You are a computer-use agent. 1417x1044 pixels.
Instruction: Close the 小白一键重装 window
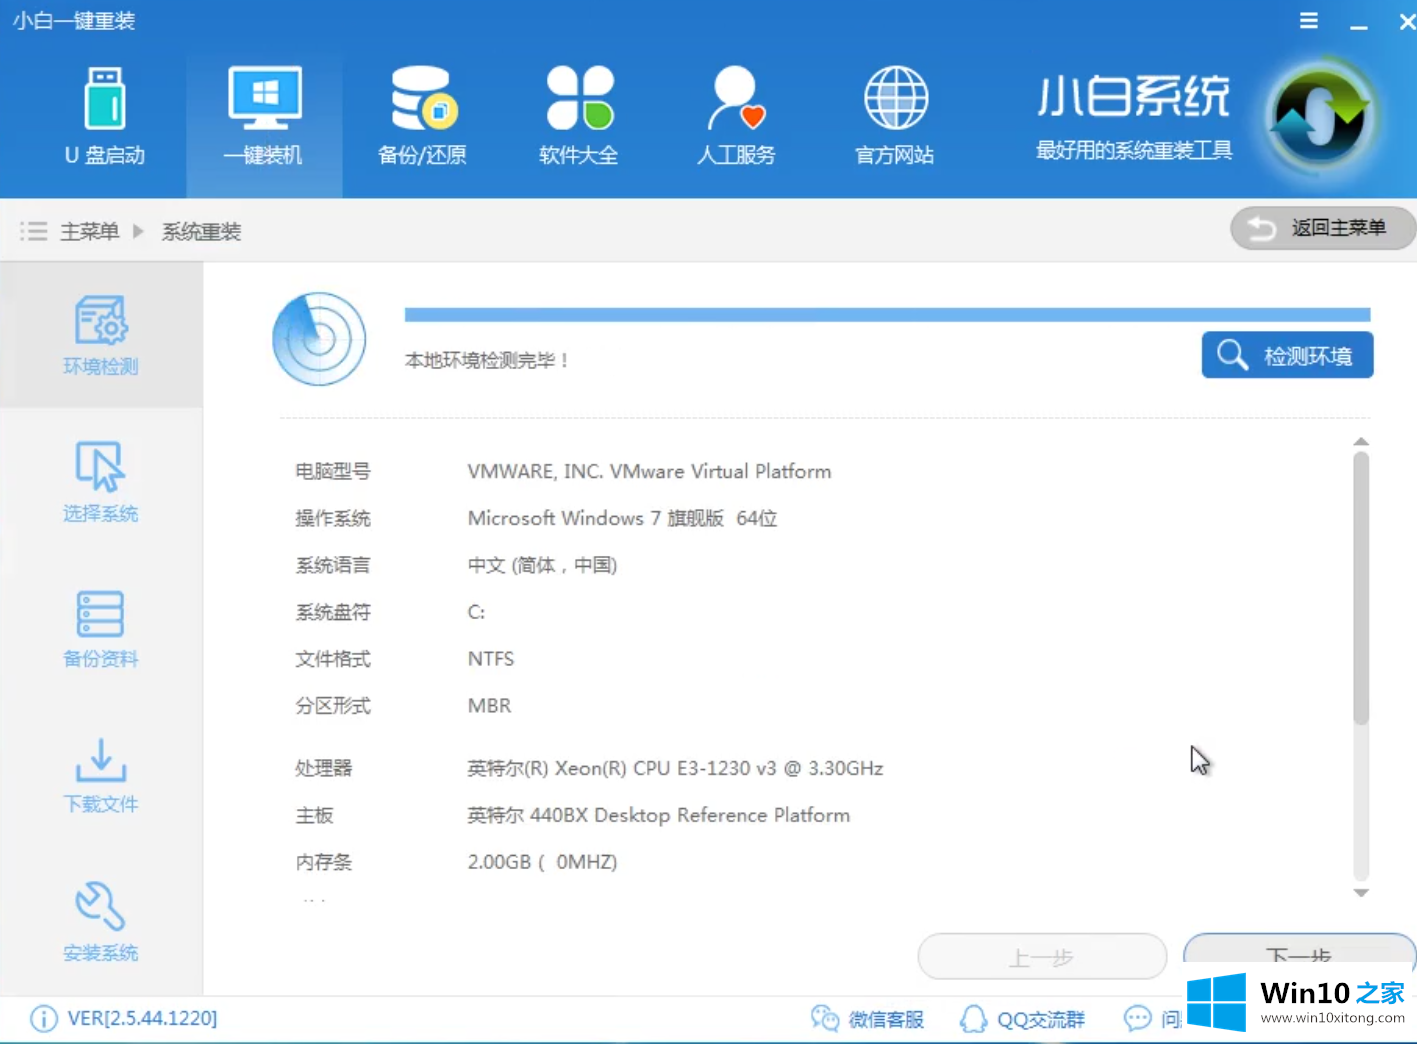click(1406, 22)
